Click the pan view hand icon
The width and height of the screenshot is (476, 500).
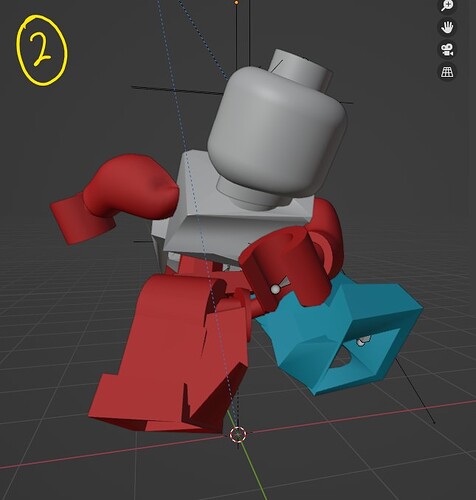coord(447,27)
